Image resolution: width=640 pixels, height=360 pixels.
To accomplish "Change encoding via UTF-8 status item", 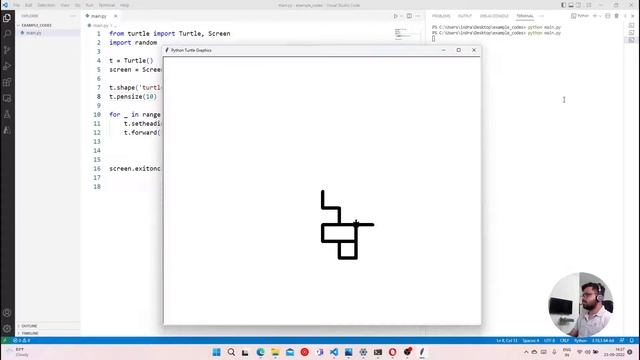I will point(549,340).
